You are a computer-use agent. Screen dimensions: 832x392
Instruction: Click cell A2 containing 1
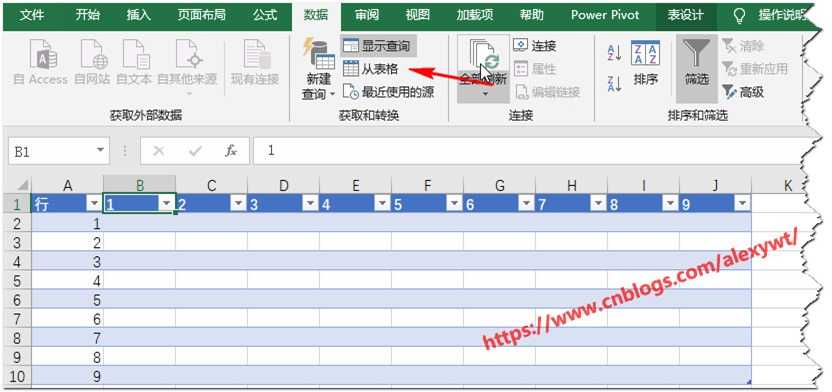coord(67,223)
